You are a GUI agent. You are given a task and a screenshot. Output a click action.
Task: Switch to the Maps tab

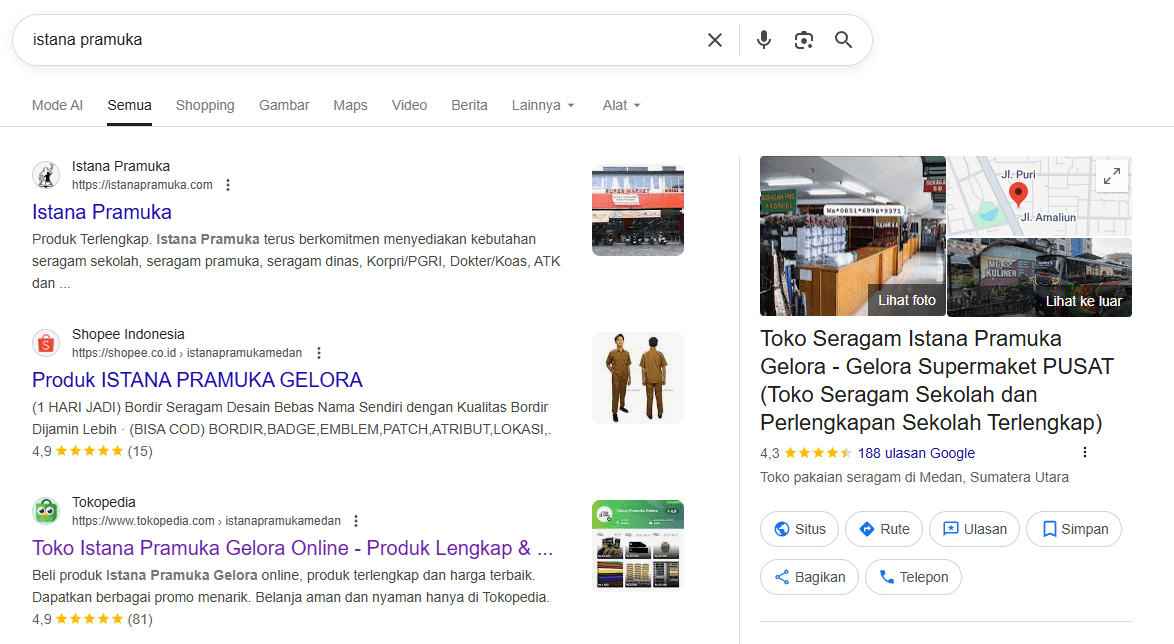coord(350,105)
